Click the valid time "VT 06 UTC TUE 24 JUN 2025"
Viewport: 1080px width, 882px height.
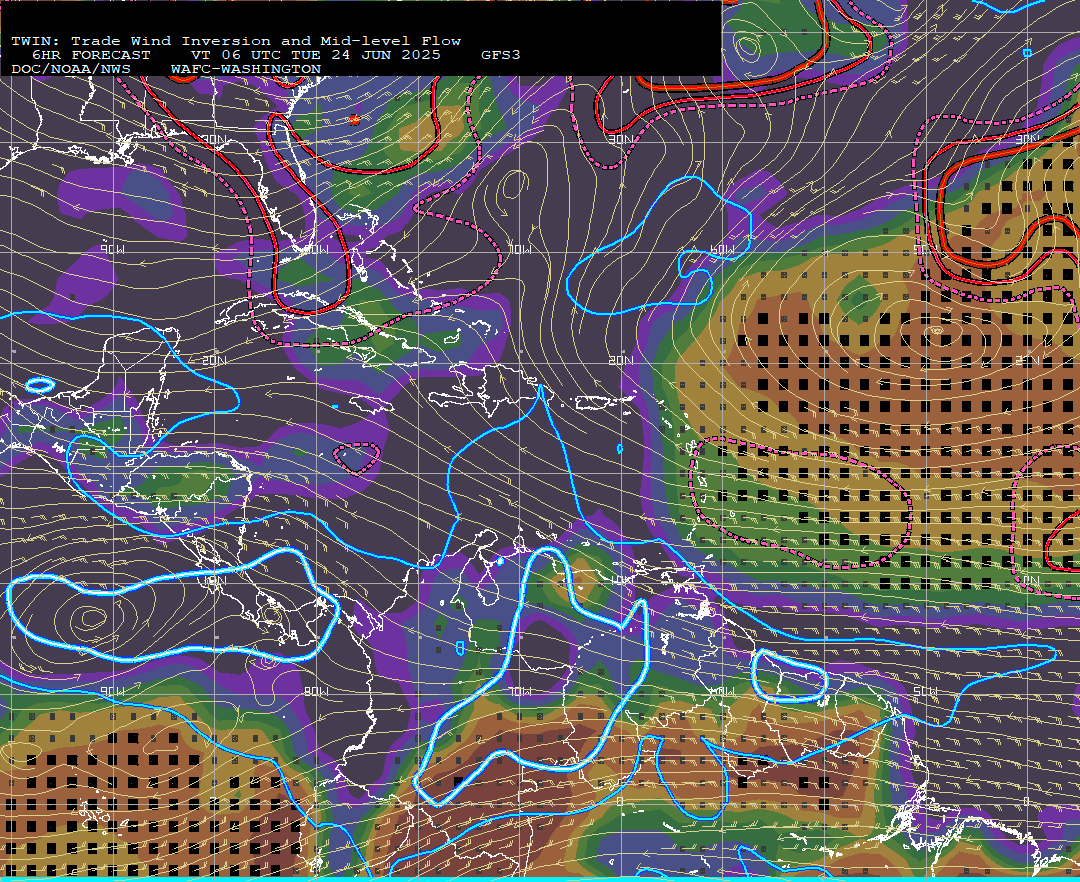click(315, 55)
